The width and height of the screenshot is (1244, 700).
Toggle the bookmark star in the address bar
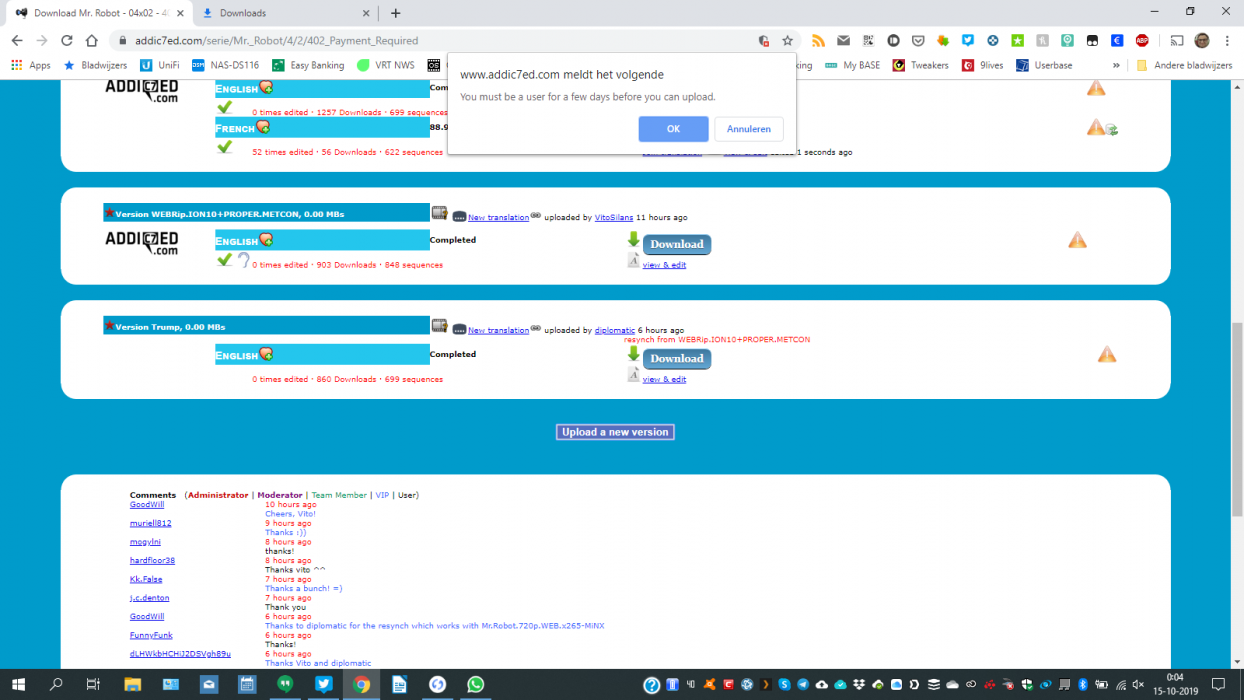click(x=789, y=41)
